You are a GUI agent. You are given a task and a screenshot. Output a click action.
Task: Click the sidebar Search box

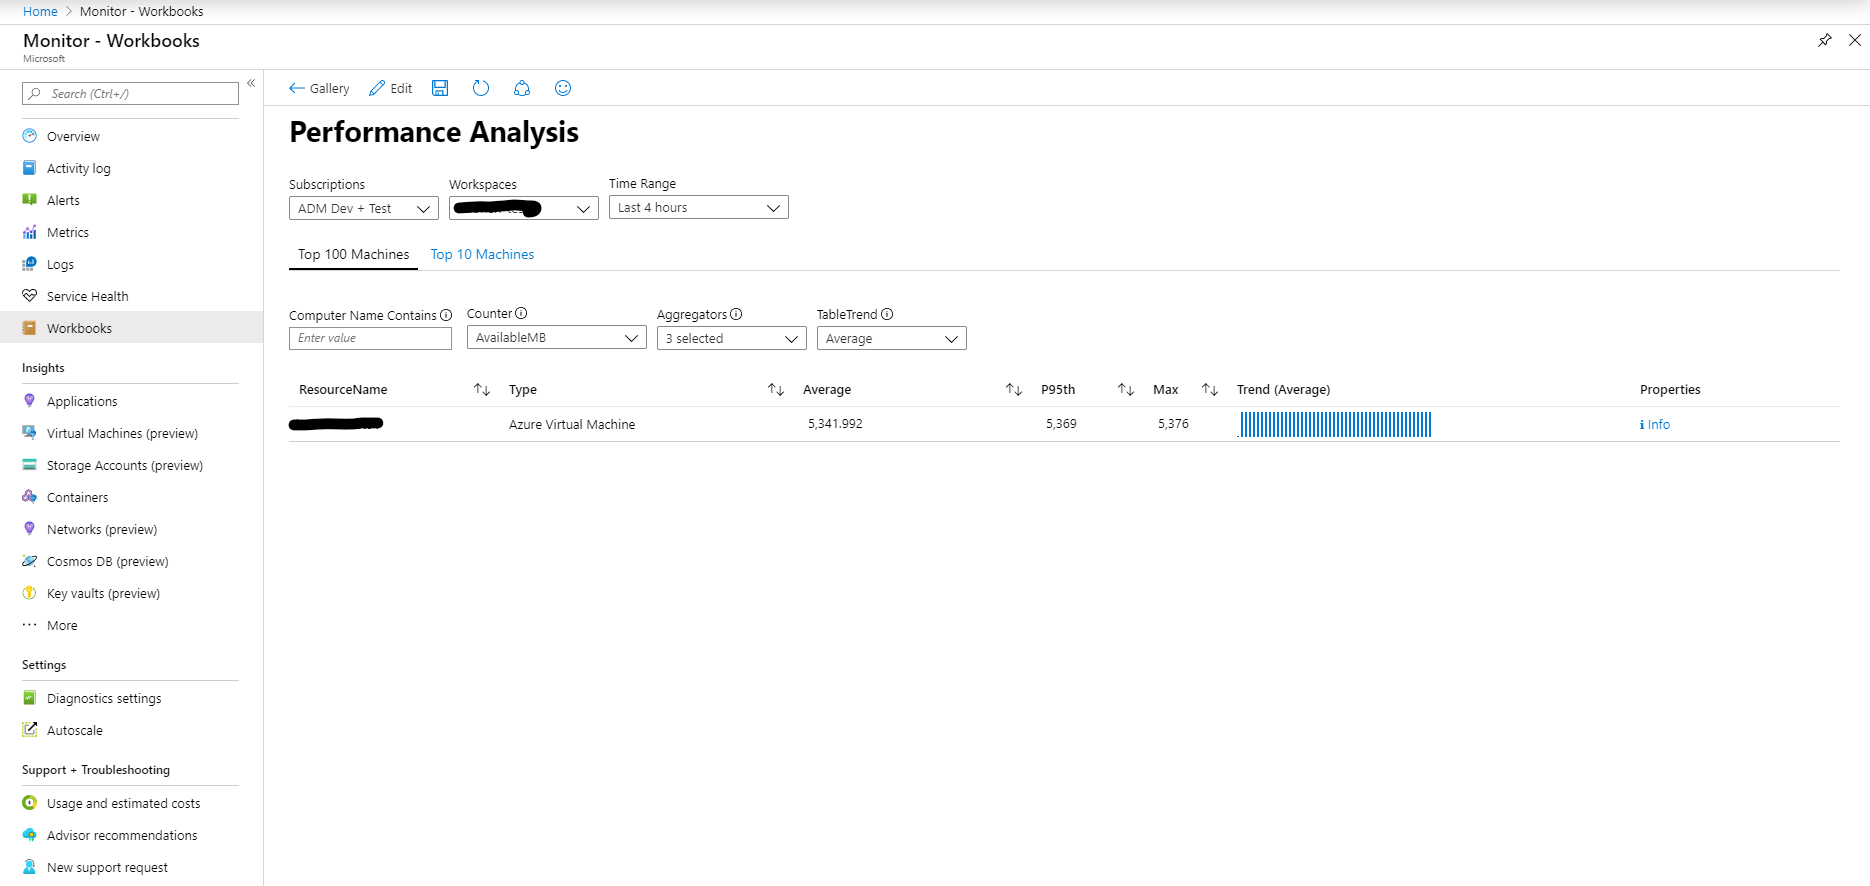[x=130, y=93]
